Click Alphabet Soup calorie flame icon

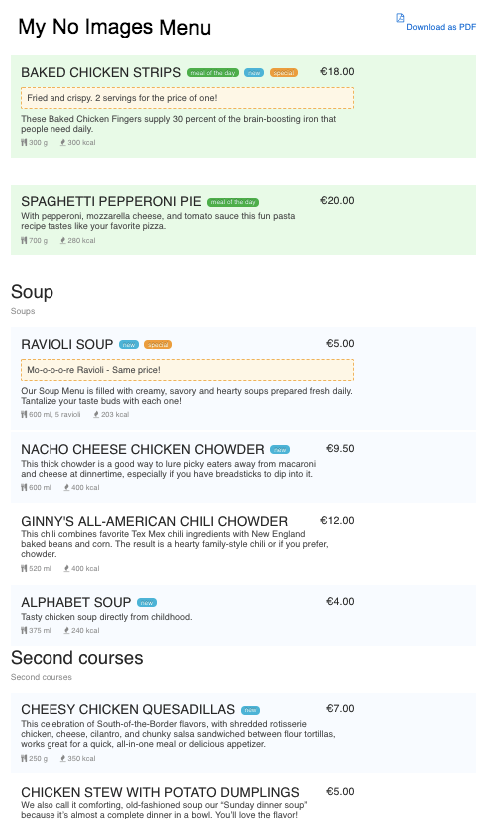[x=66, y=630]
